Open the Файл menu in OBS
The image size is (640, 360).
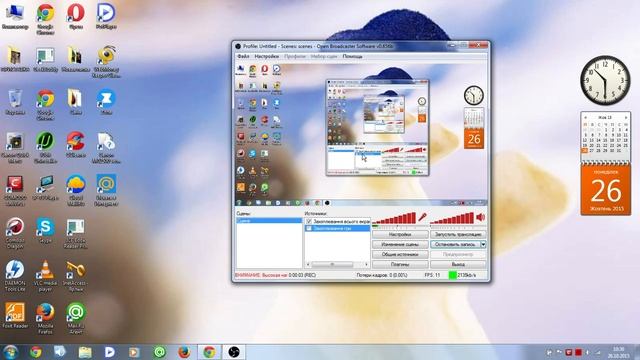point(243,56)
